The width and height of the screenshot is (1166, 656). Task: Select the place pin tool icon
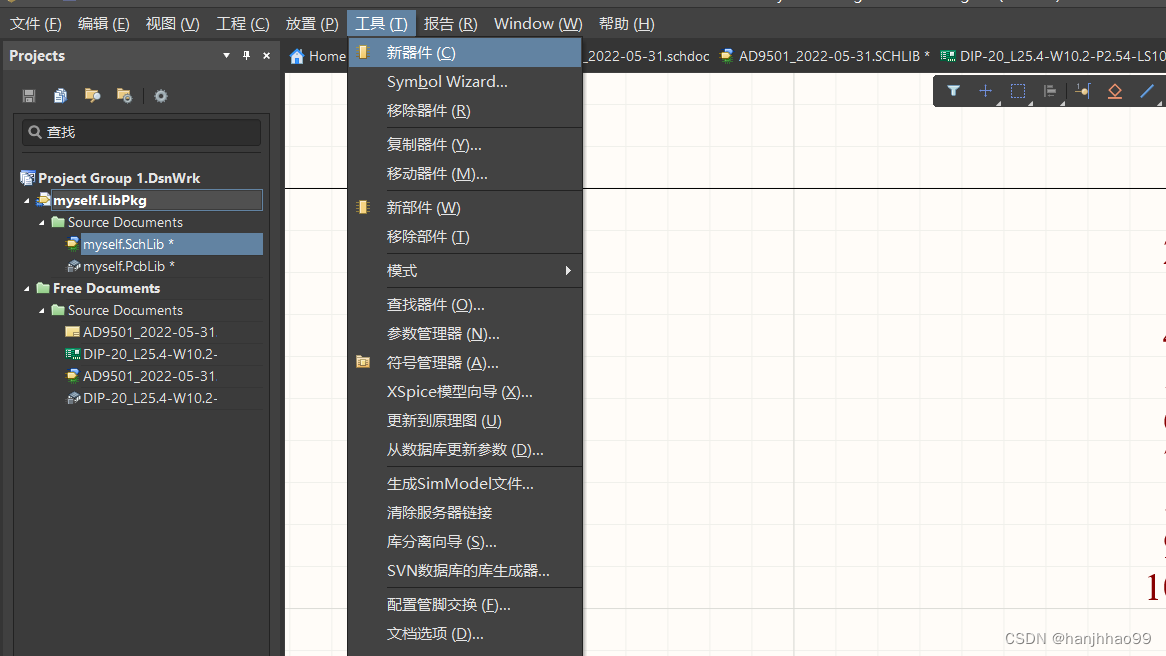tap(1083, 91)
